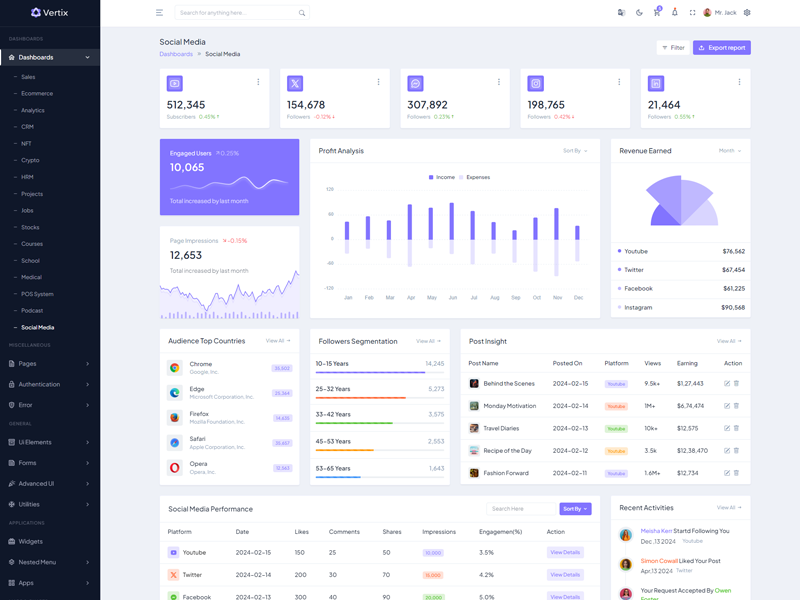
Task: Open the X followers card options menu
Action: click(378, 82)
